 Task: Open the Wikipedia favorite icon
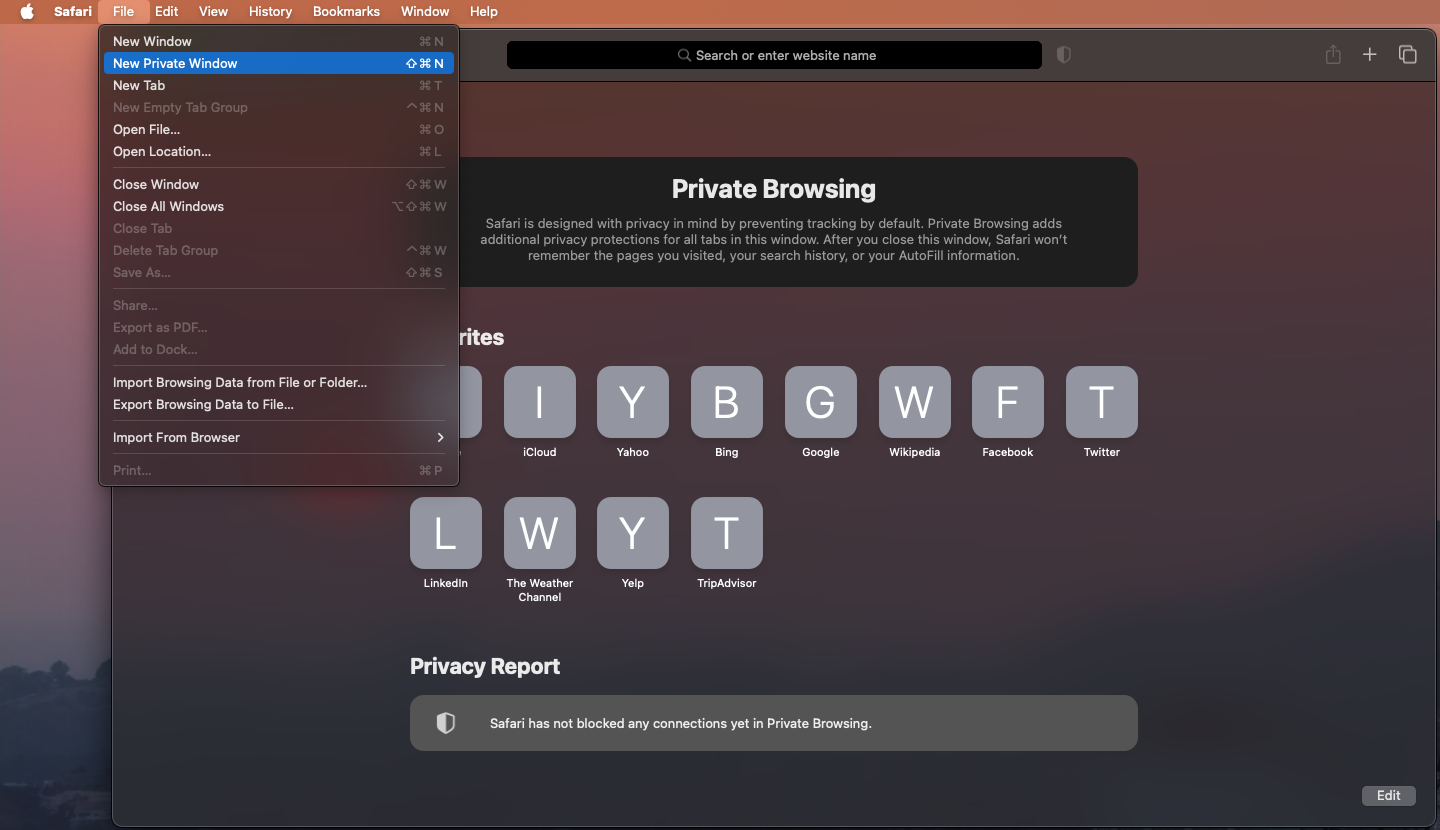pyautogui.click(x=914, y=402)
